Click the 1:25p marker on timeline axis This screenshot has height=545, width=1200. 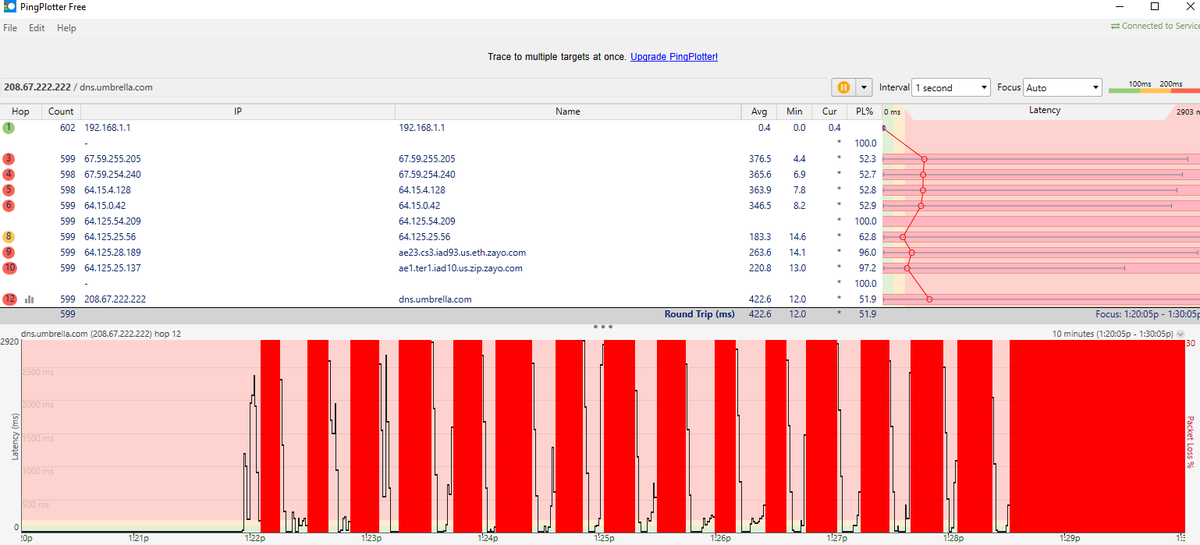[x=603, y=538]
